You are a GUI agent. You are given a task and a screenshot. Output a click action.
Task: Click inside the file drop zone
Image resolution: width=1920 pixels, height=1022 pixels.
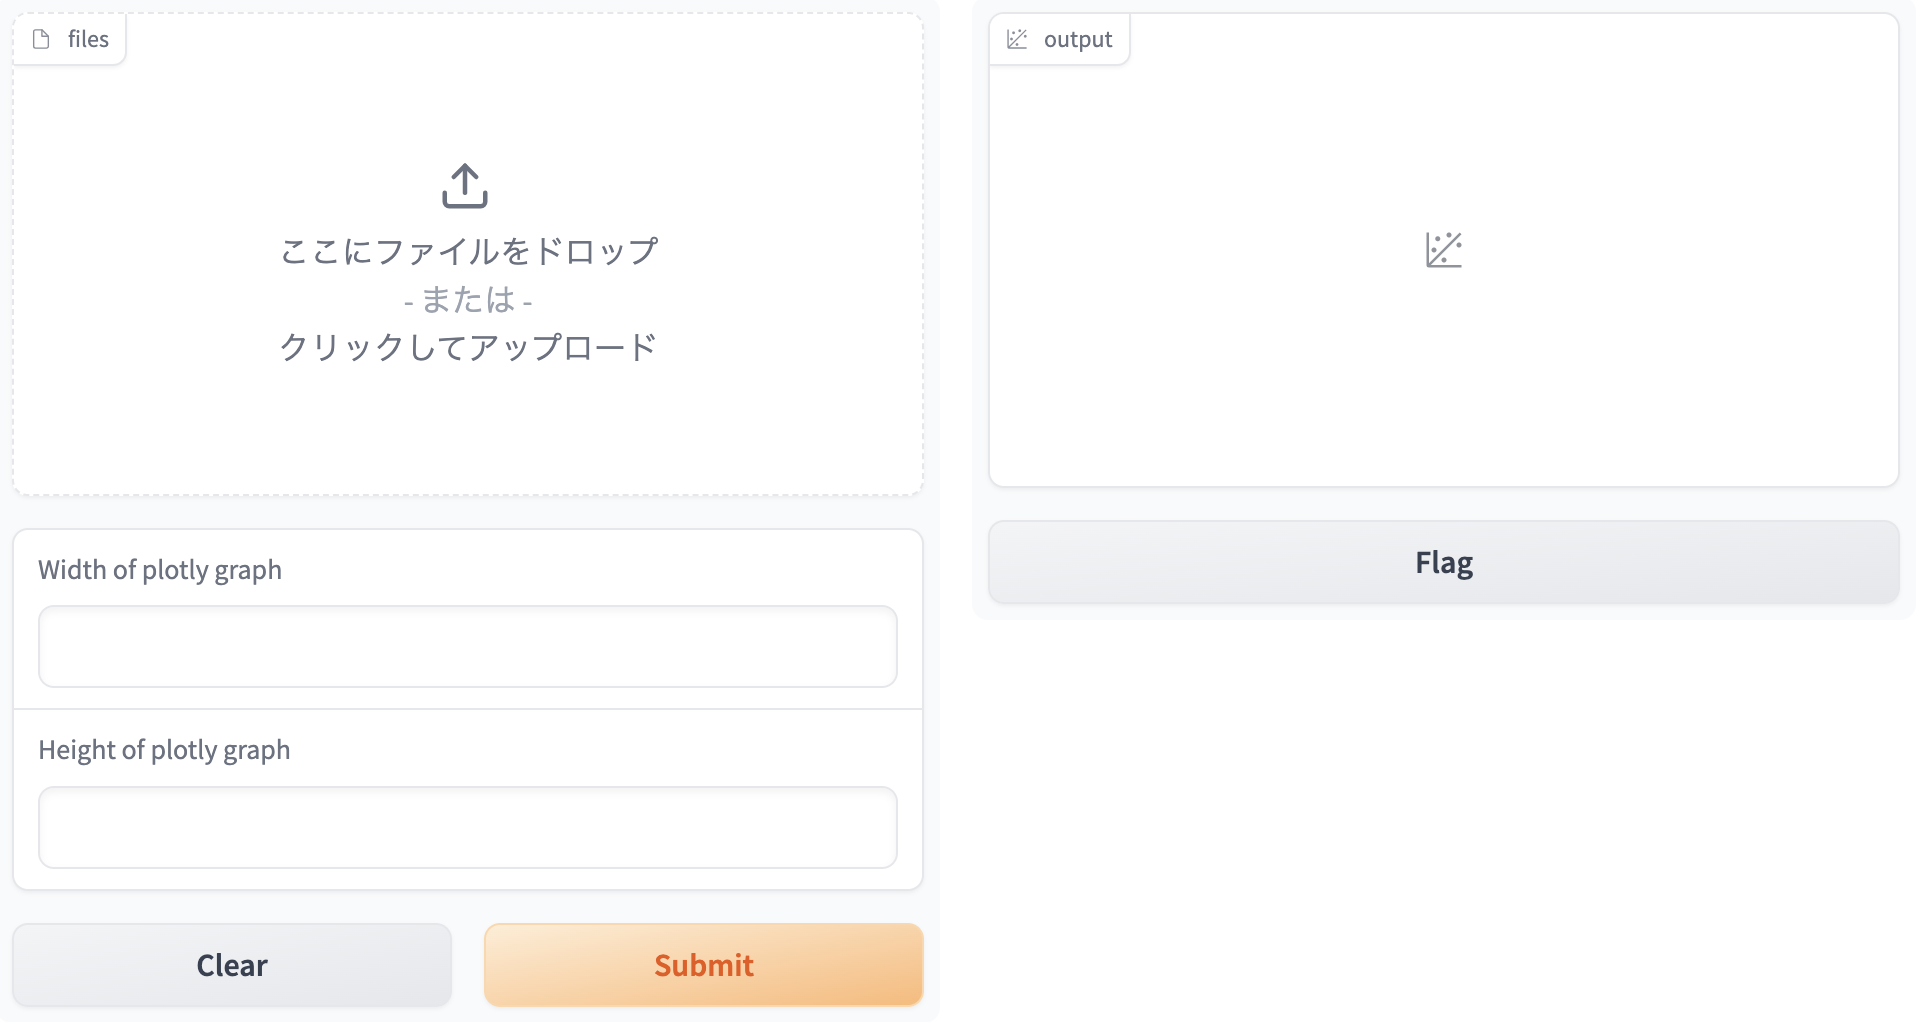click(x=467, y=430)
